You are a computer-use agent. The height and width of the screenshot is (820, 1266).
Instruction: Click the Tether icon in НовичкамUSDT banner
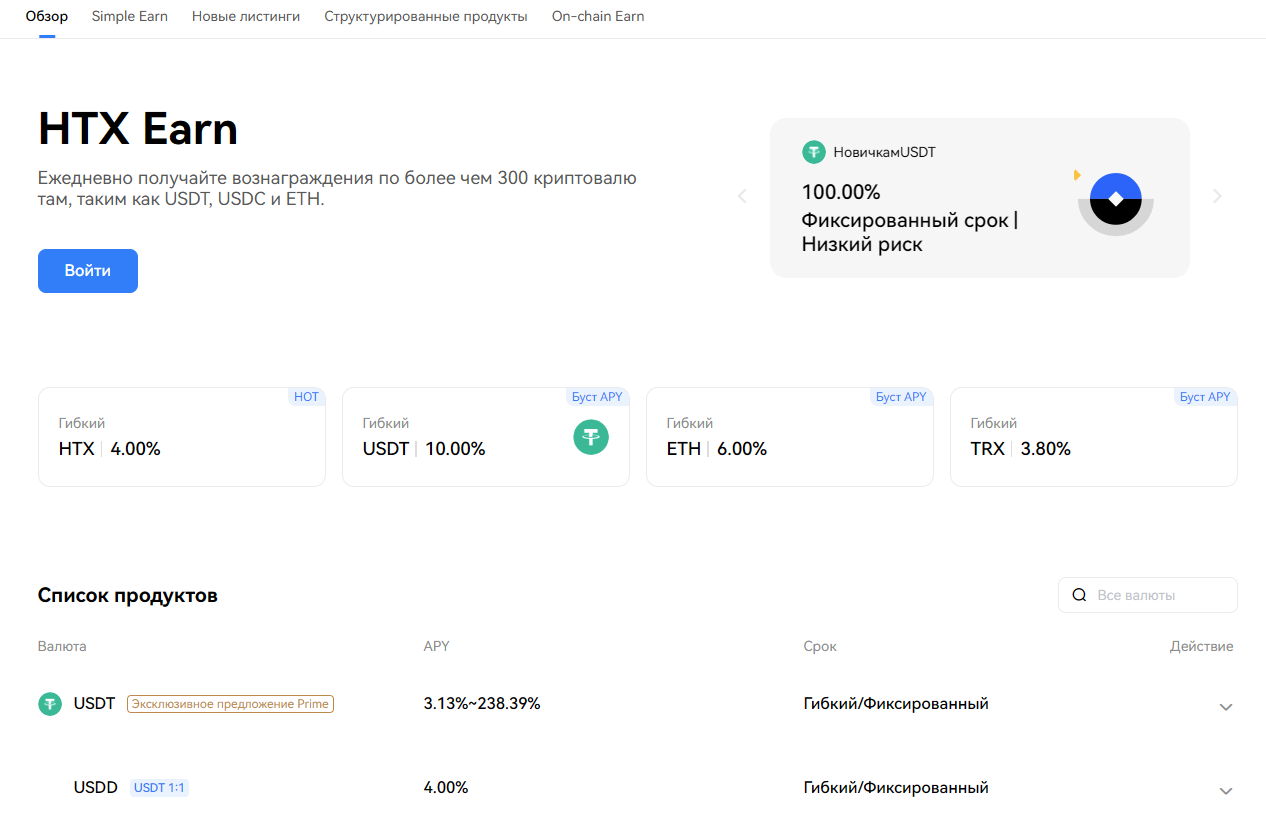pyautogui.click(x=814, y=152)
